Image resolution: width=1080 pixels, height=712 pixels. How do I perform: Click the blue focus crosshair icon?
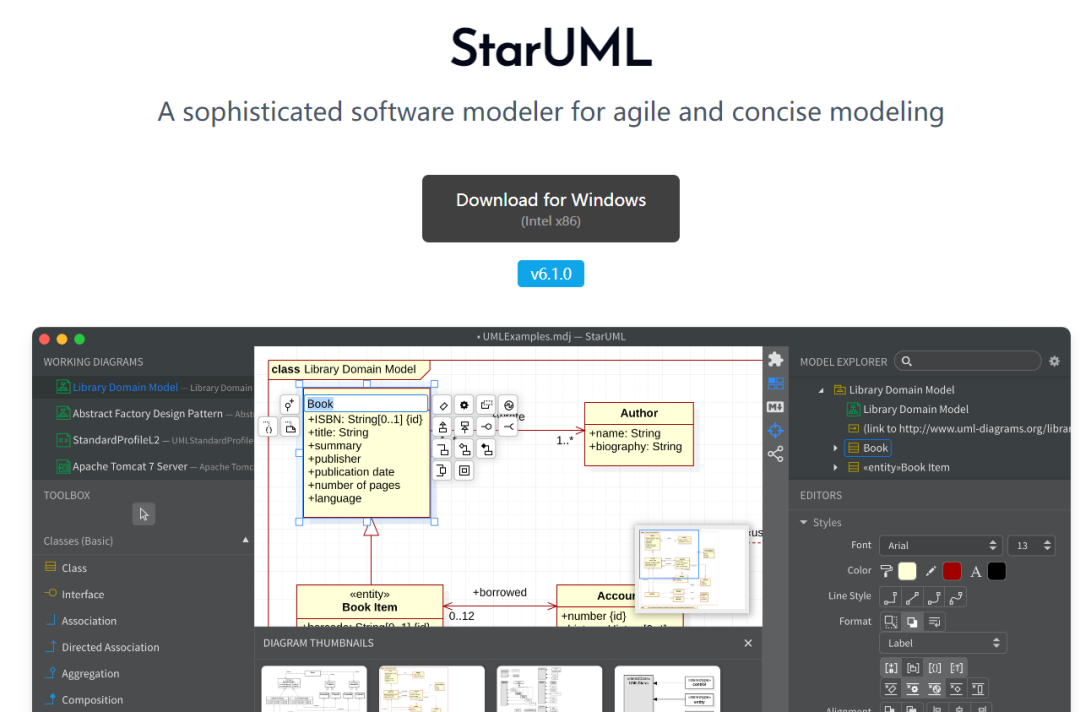coord(775,430)
